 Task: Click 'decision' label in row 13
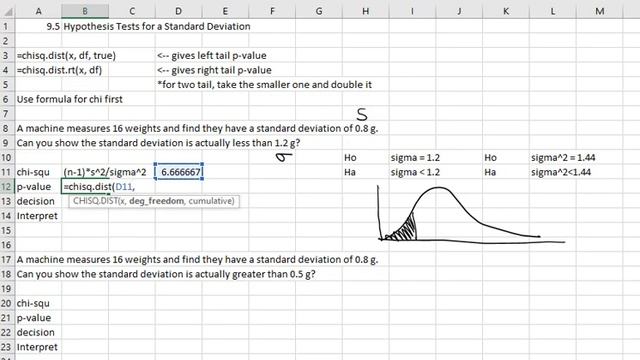(x=36, y=201)
